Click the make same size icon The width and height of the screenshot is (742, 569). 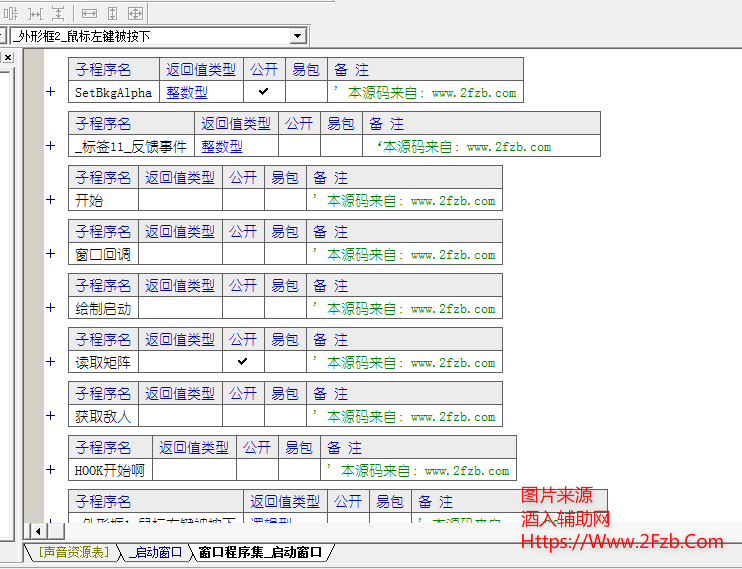pyautogui.click(x=135, y=13)
